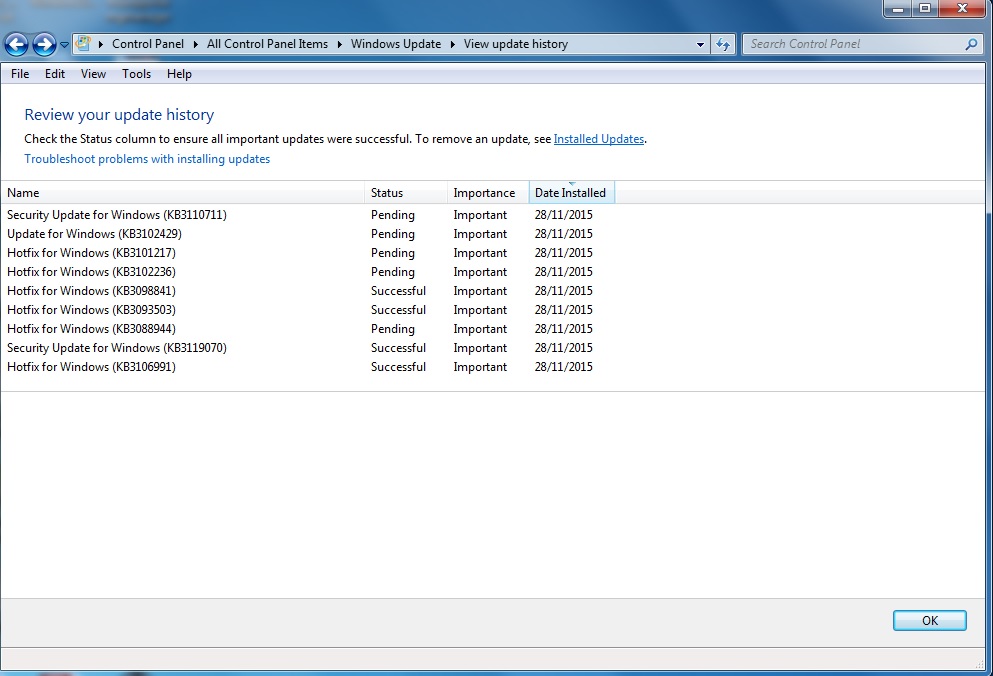Select Security Update for Windows (KB3110711)
This screenshot has width=993, height=676.
117,215
